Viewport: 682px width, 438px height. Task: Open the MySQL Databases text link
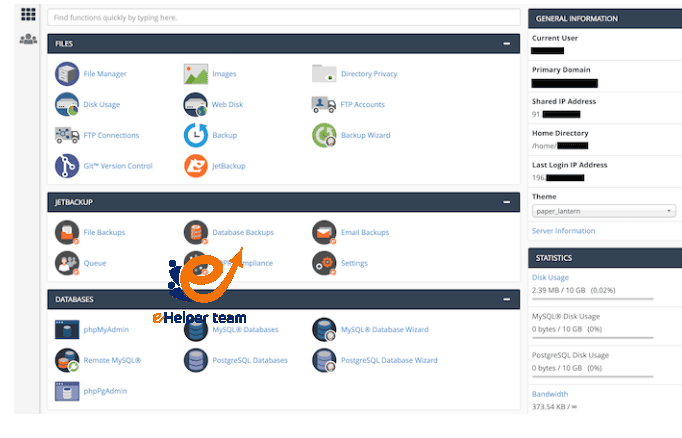pos(245,330)
